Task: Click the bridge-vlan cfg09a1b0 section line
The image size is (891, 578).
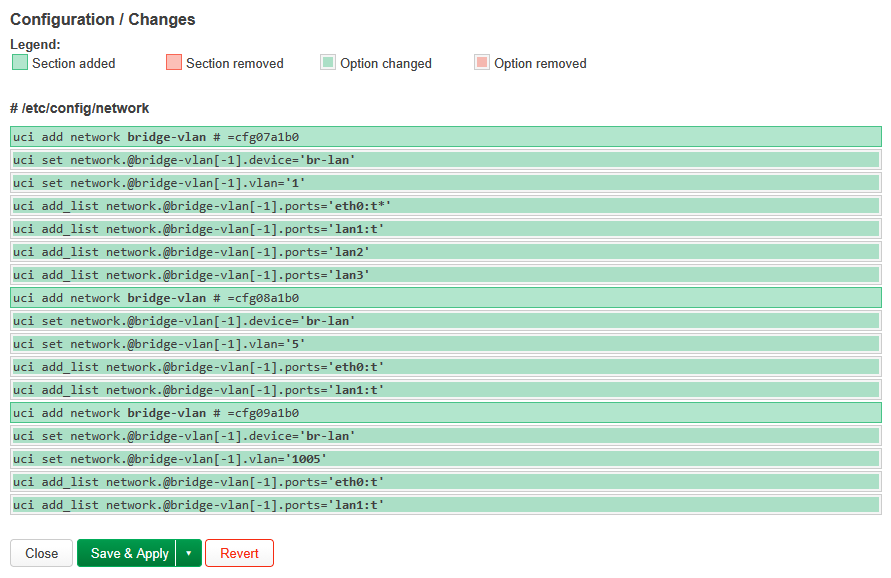Action: 445,413
